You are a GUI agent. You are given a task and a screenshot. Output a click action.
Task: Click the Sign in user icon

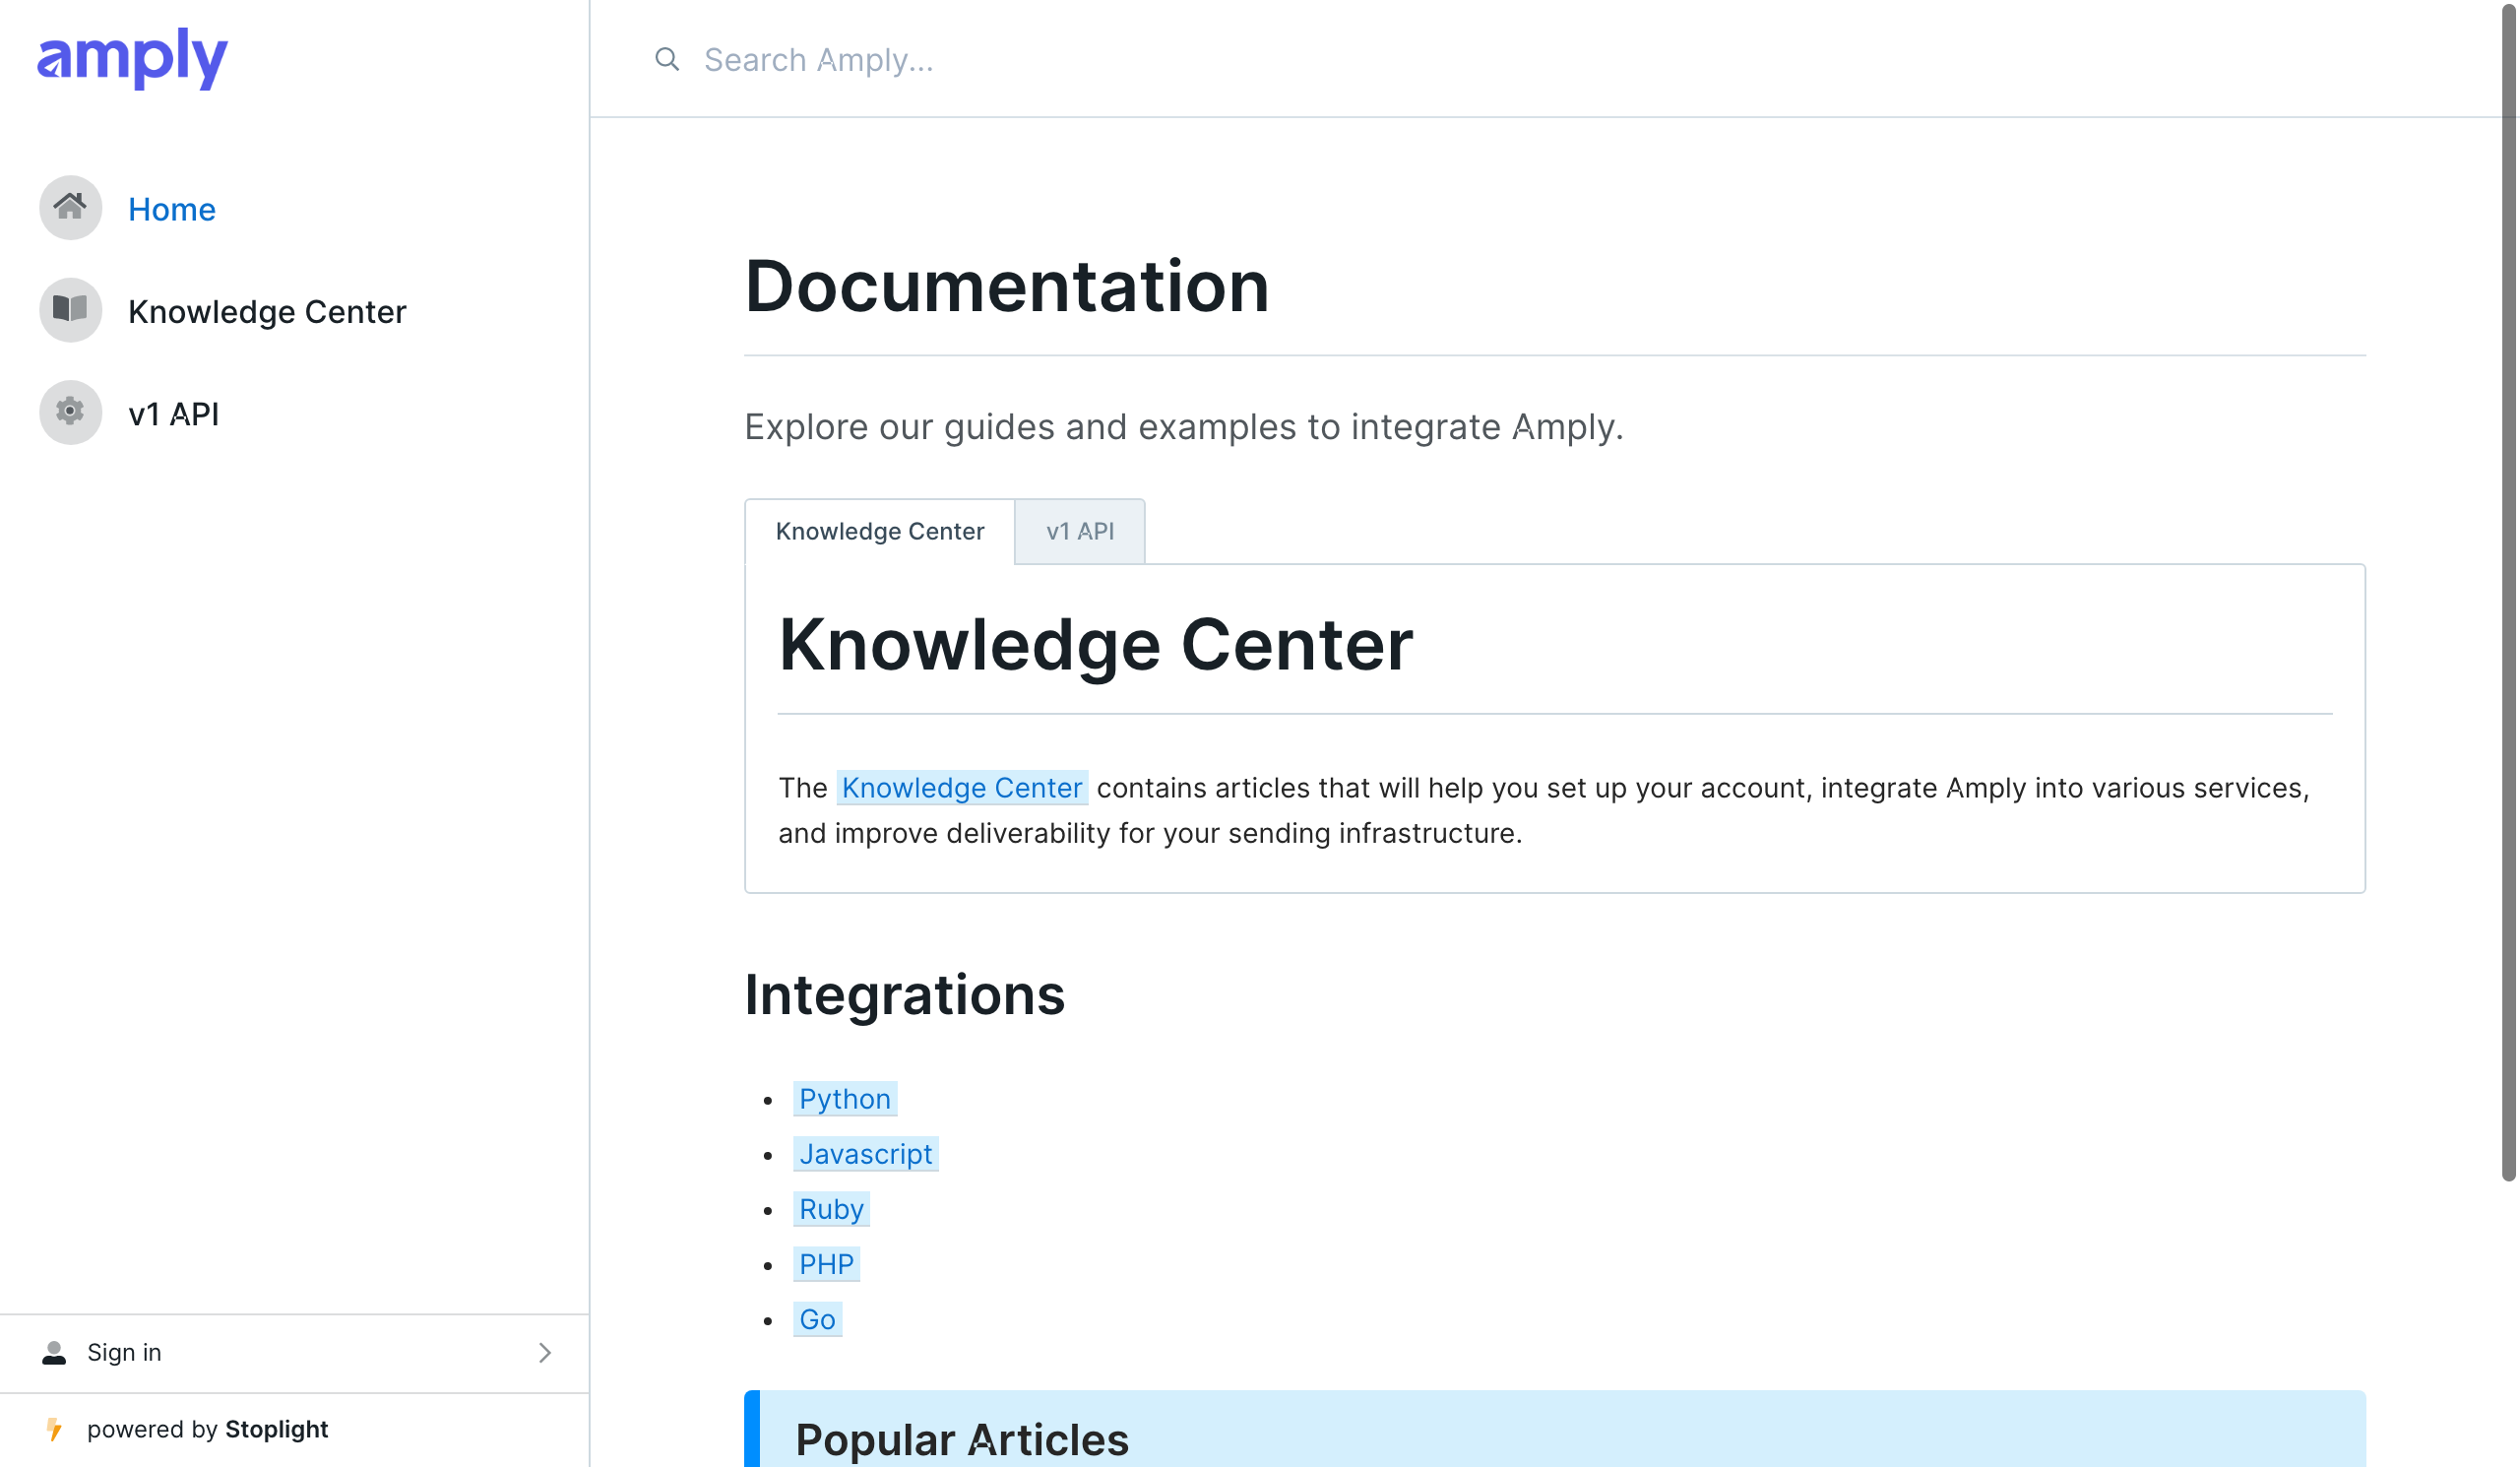pyautogui.click(x=54, y=1352)
